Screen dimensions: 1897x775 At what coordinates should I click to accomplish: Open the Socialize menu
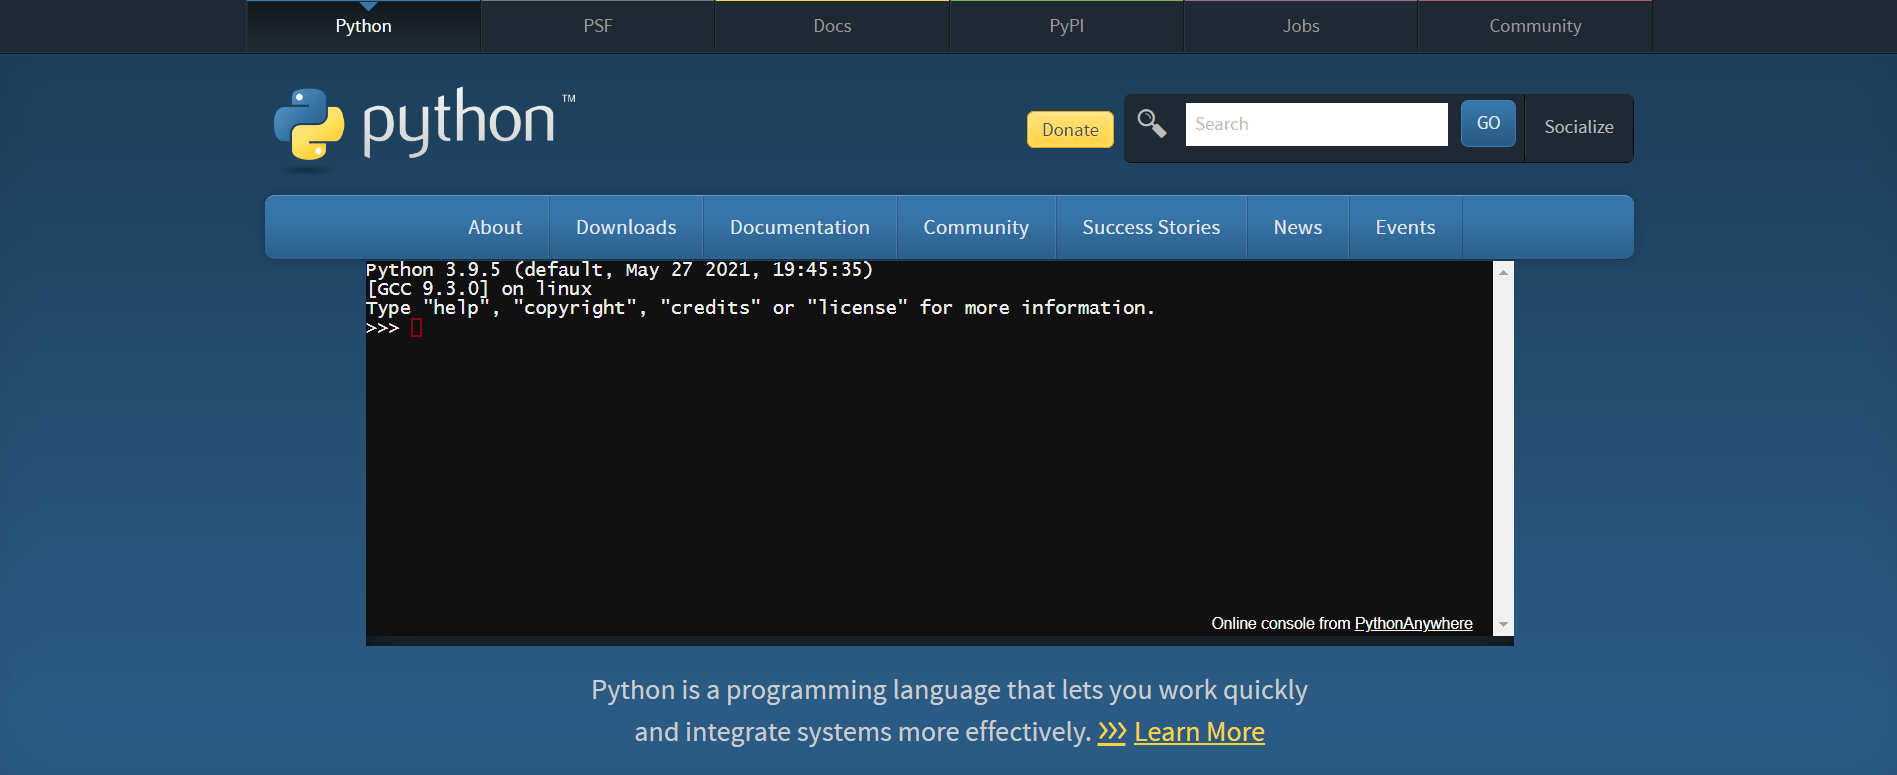pos(1579,127)
